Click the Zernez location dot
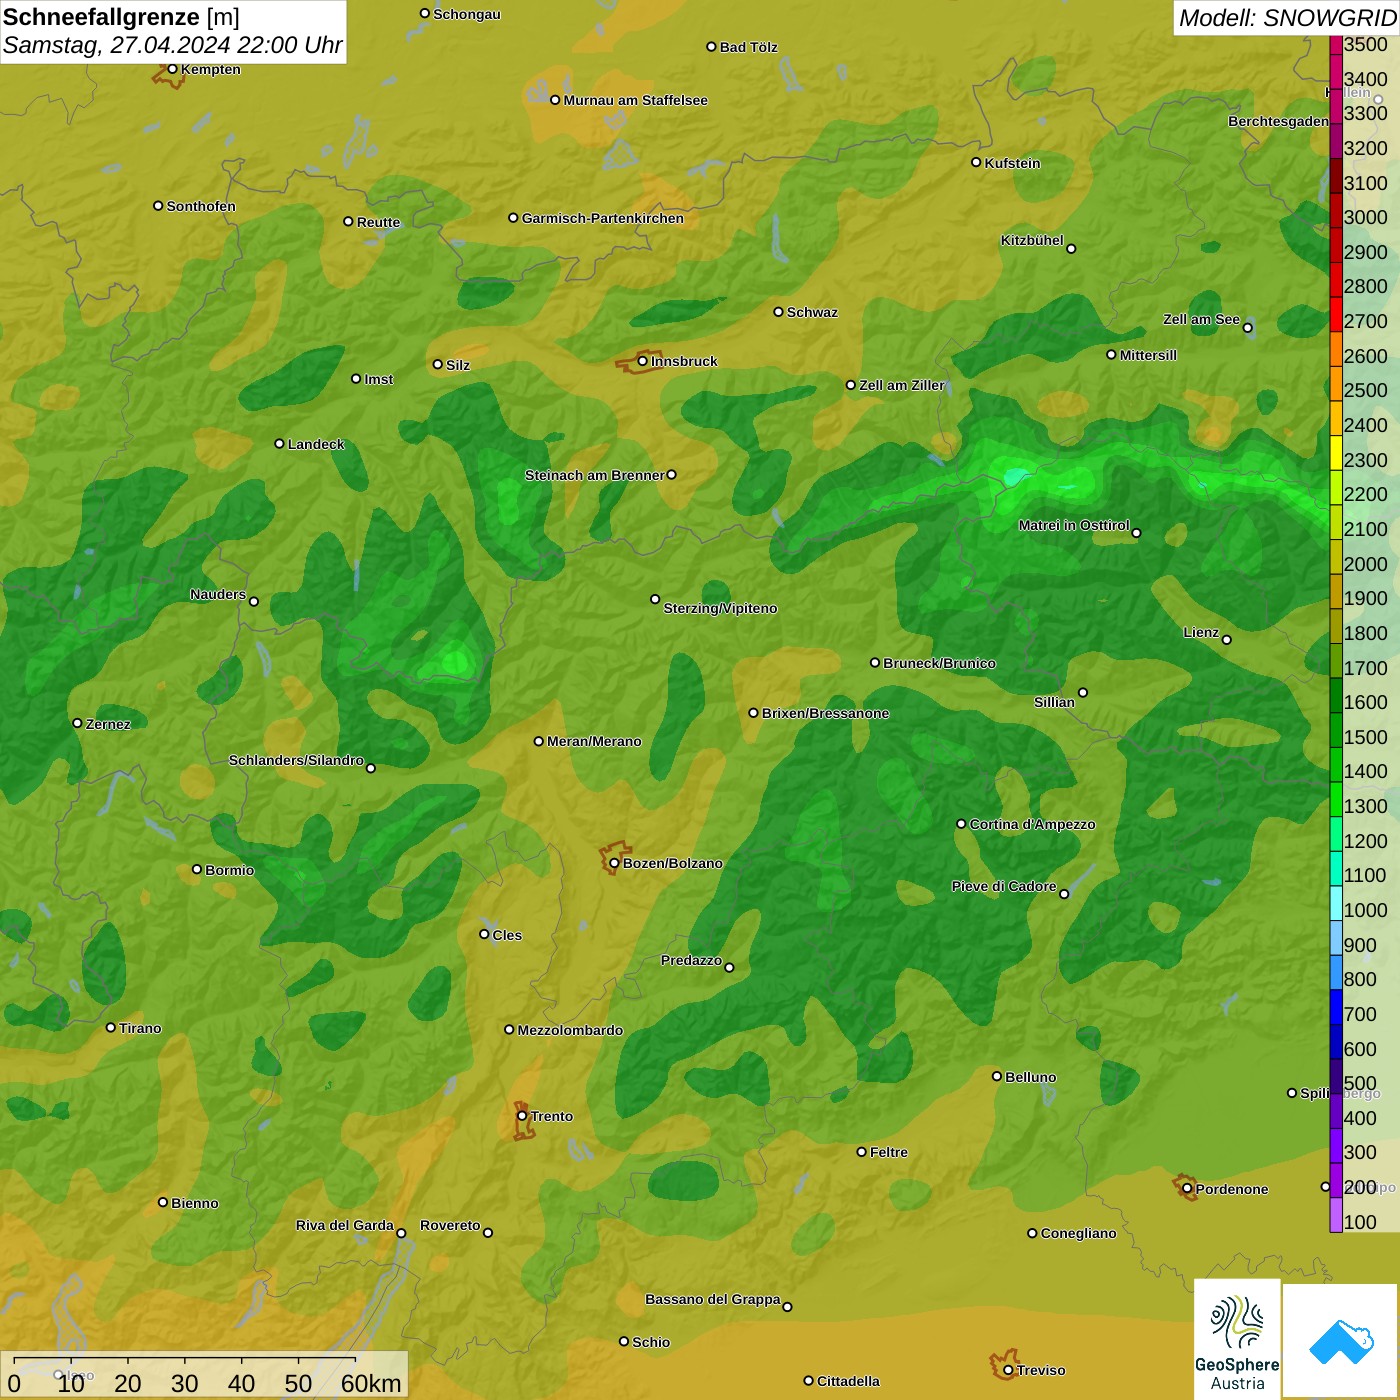This screenshot has height=1400, width=1400. (77, 723)
